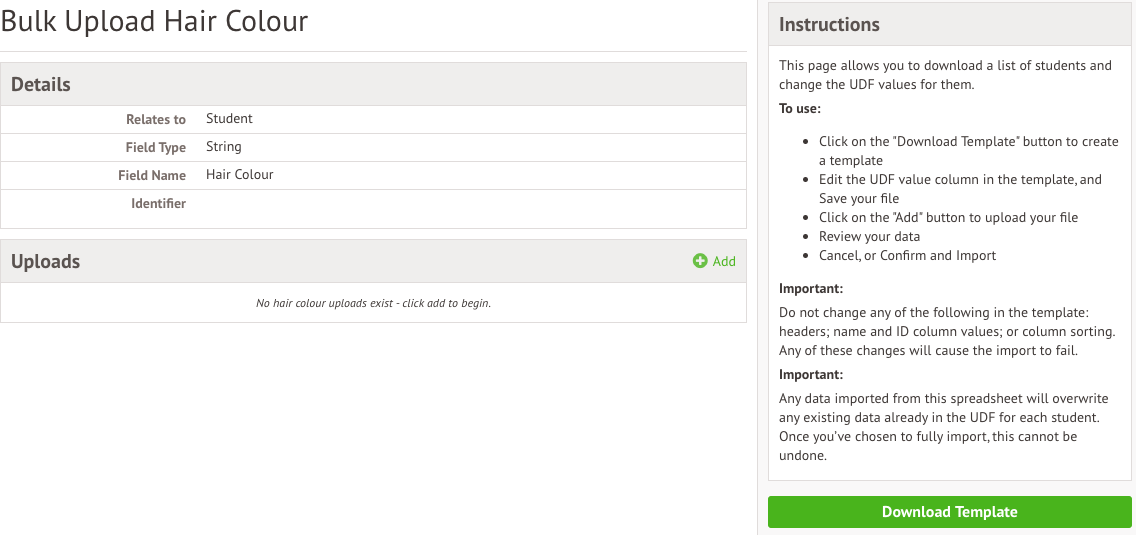This screenshot has width=1136, height=535.
Task: Click the Identifier label
Action: tap(158, 203)
